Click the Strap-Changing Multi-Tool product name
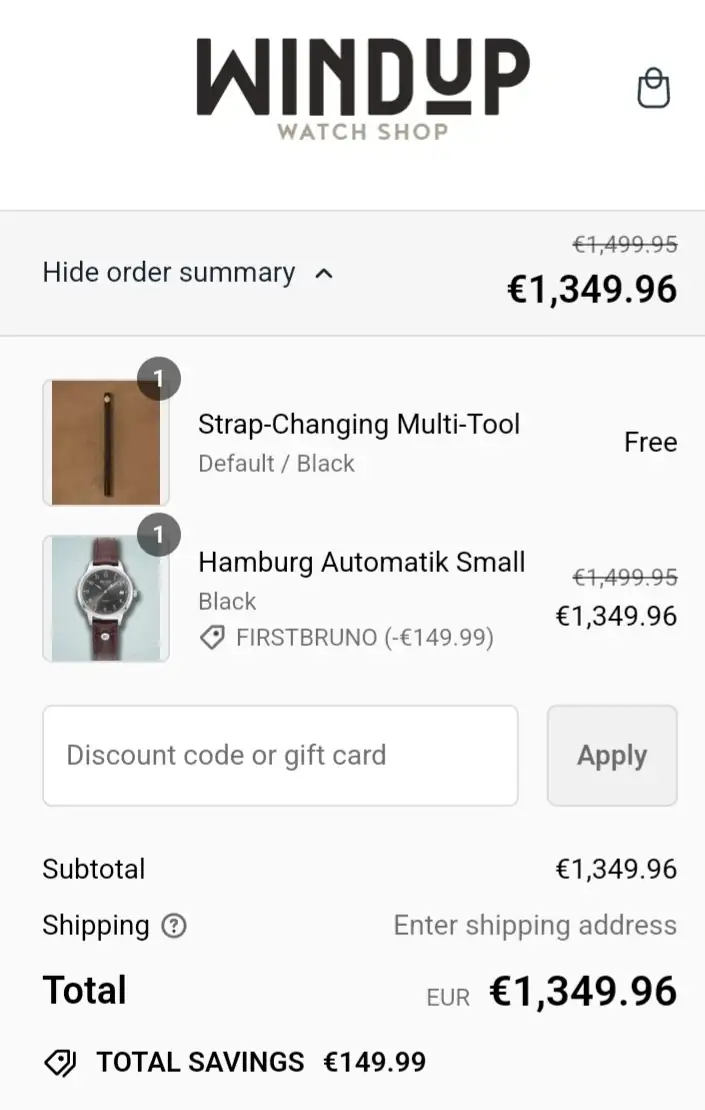Image resolution: width=705 pixels, height=1110 pixels. [359, 424]
